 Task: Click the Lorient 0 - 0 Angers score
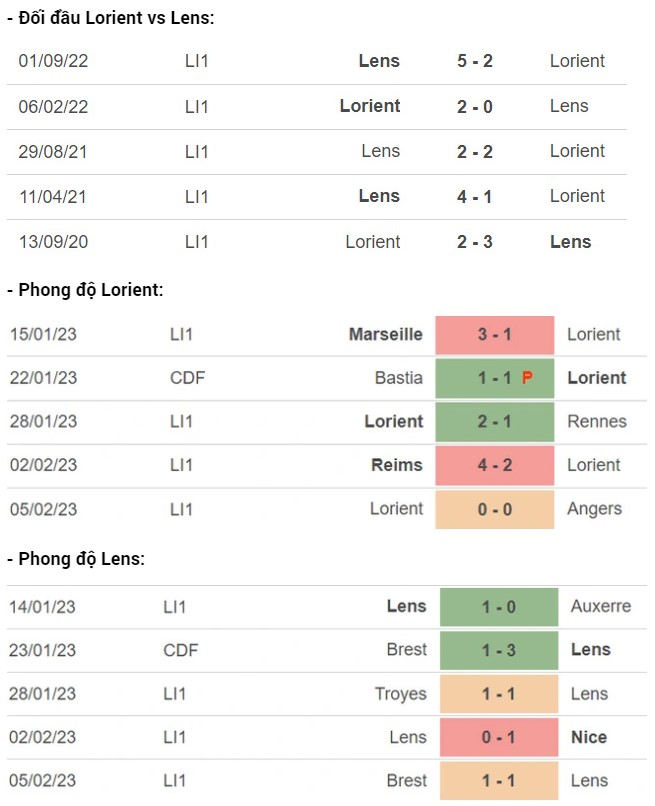coord(495,509)
